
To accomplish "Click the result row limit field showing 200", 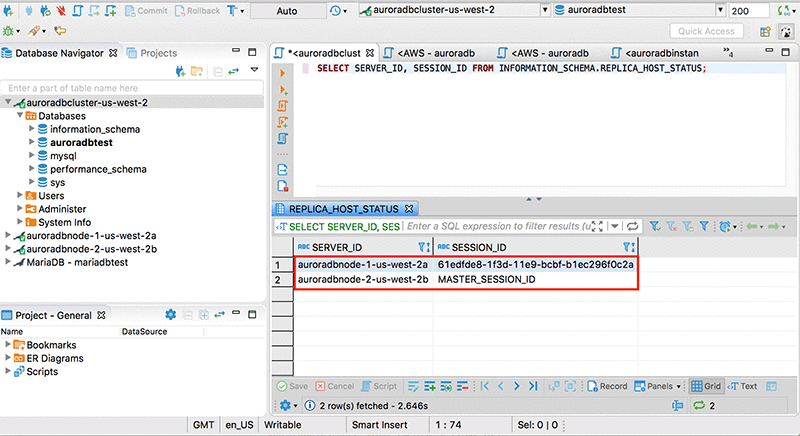I will point(748,11).
